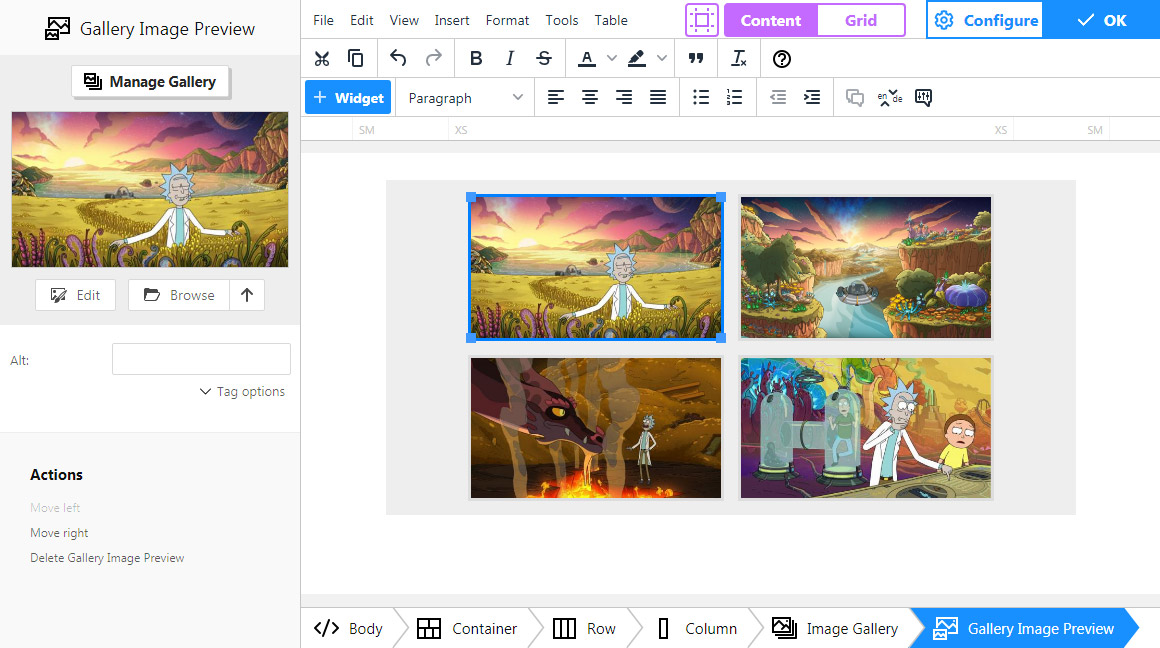Apply the text color
This screenshot has width=1160, height=648.
(587, 58)
